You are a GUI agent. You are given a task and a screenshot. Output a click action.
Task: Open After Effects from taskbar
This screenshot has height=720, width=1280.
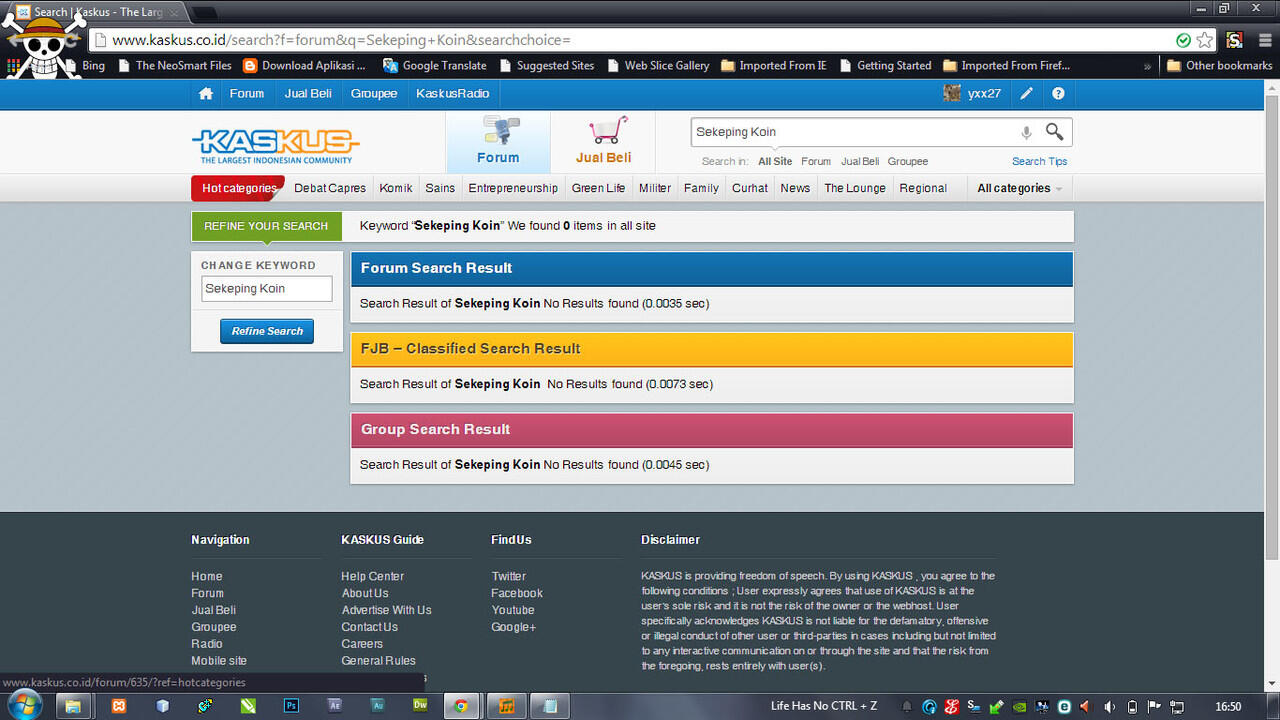334,706
